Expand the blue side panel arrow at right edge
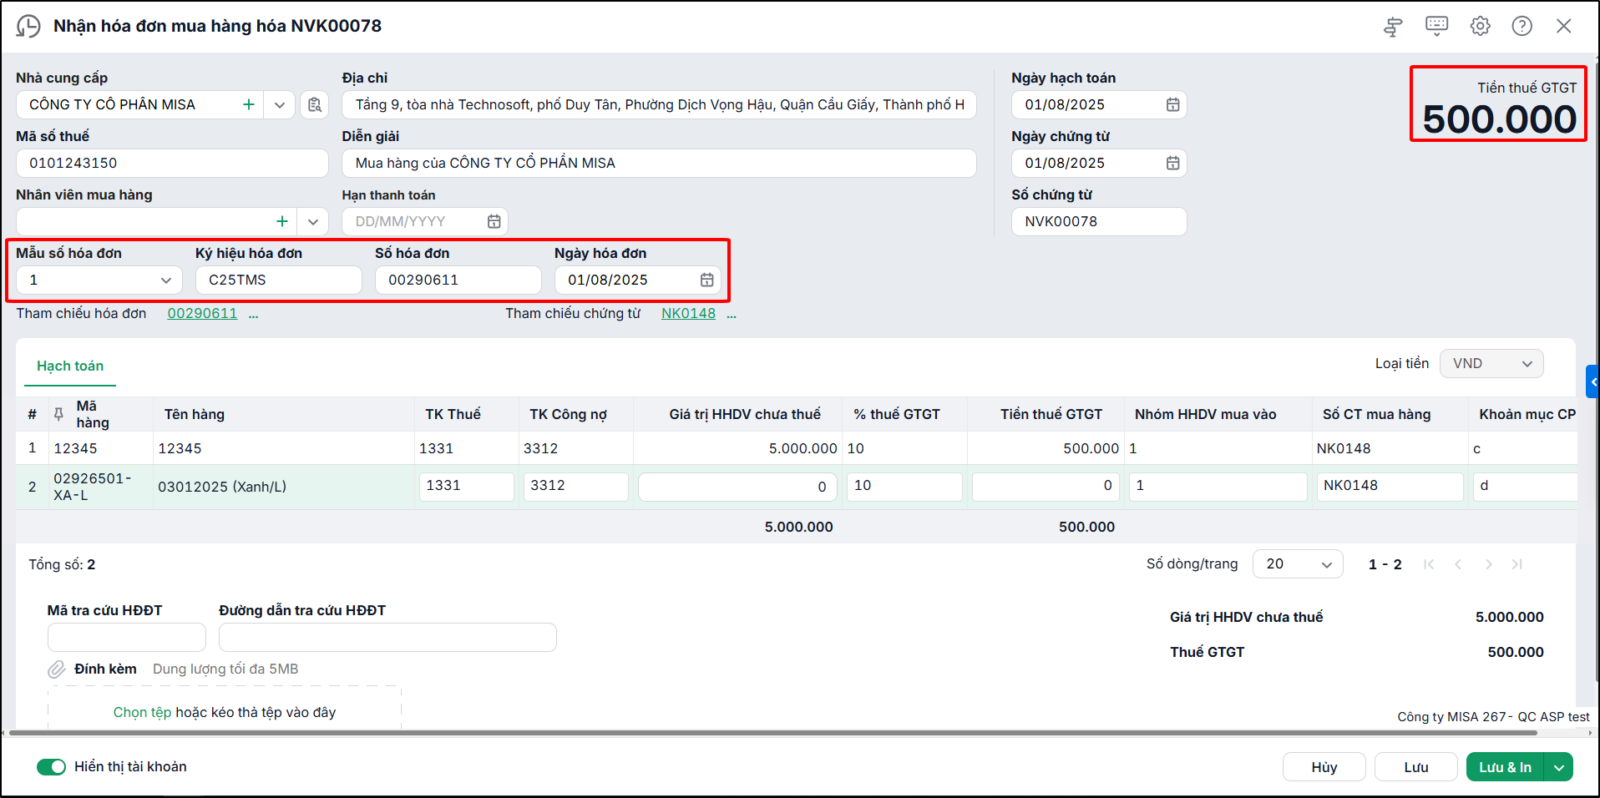This screenshot has height=798, width=1600. [1593, 382]
